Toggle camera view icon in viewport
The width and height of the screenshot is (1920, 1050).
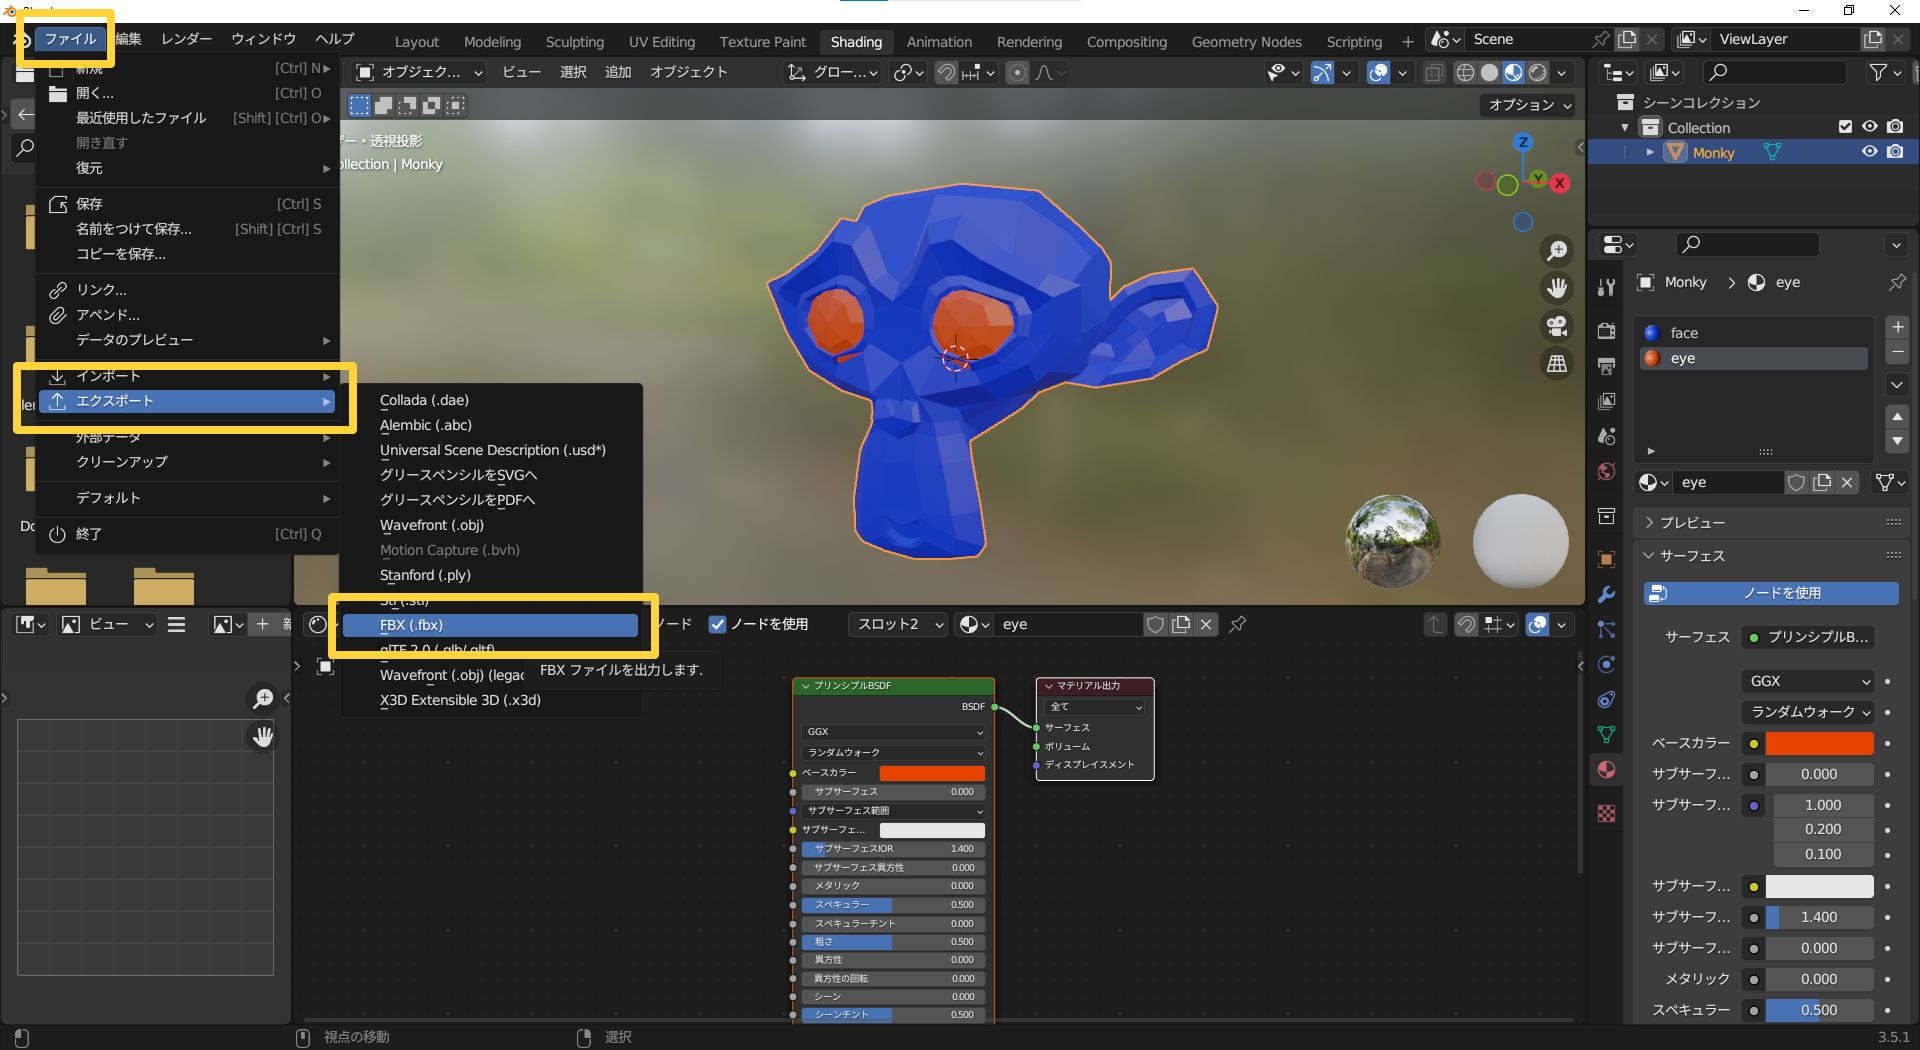click(x=1557, y=326)
